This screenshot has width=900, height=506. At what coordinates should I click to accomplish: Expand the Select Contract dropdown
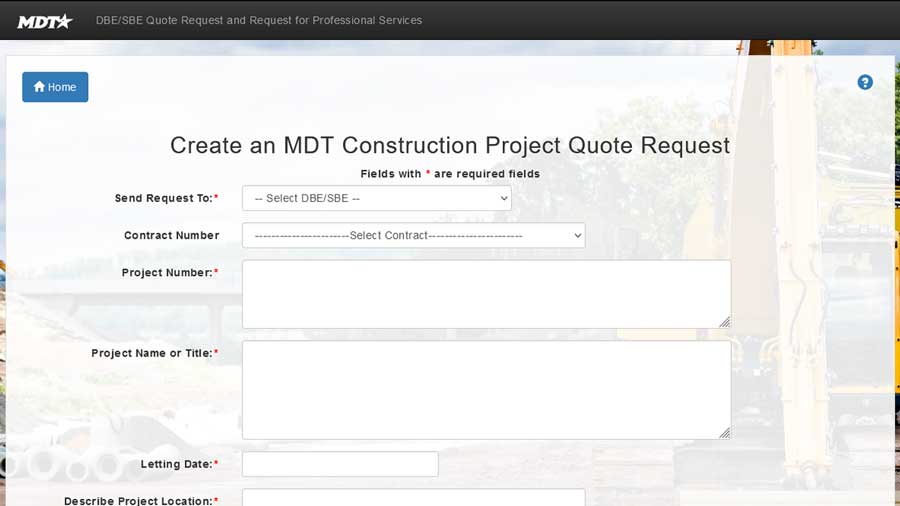click(413, 236)
